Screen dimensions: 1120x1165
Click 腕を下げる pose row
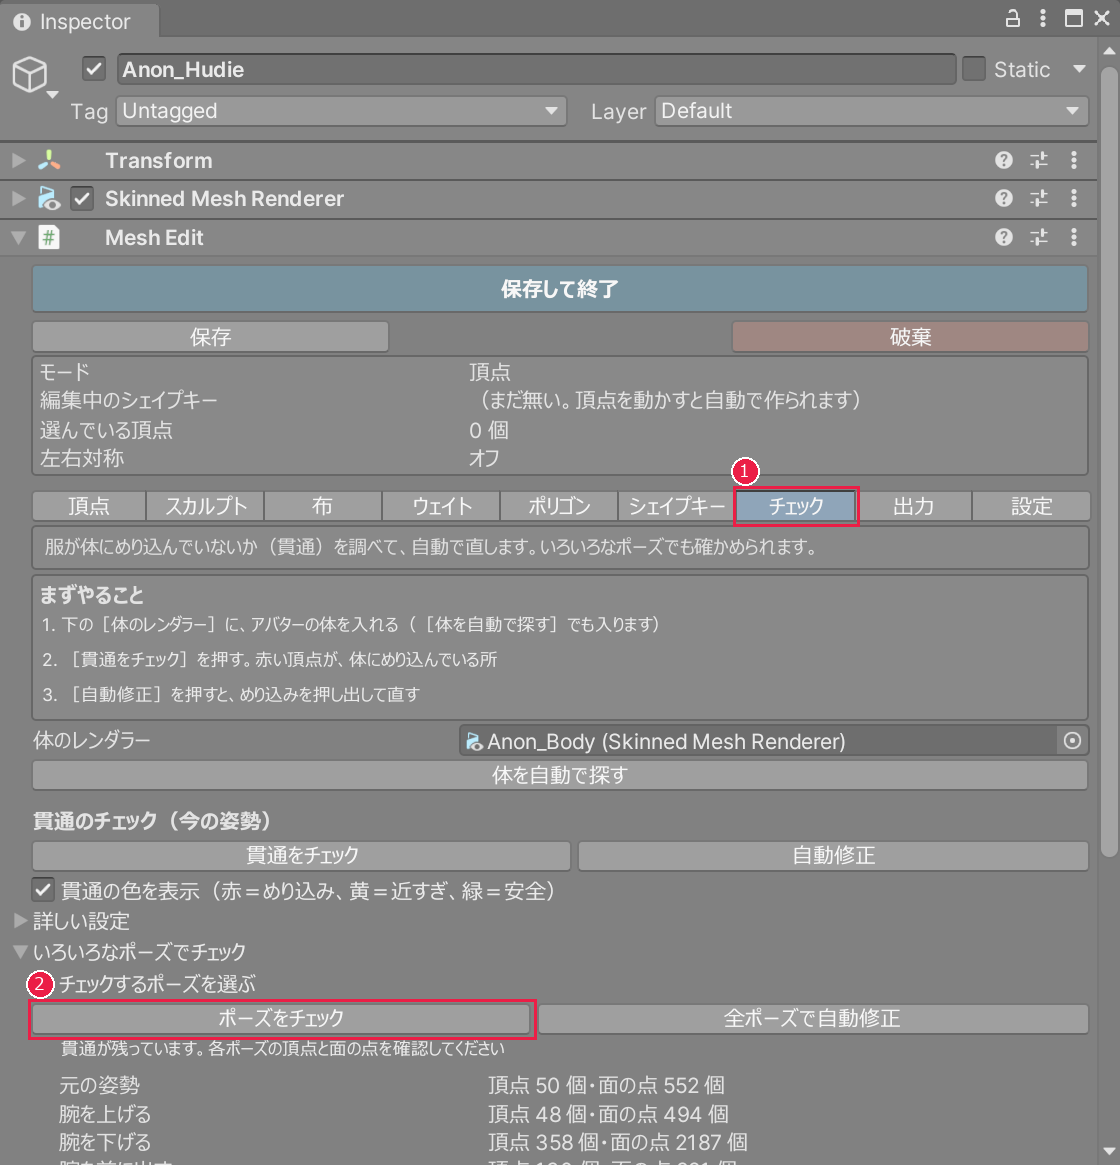pyautogui.click(x=404, y=1141)
